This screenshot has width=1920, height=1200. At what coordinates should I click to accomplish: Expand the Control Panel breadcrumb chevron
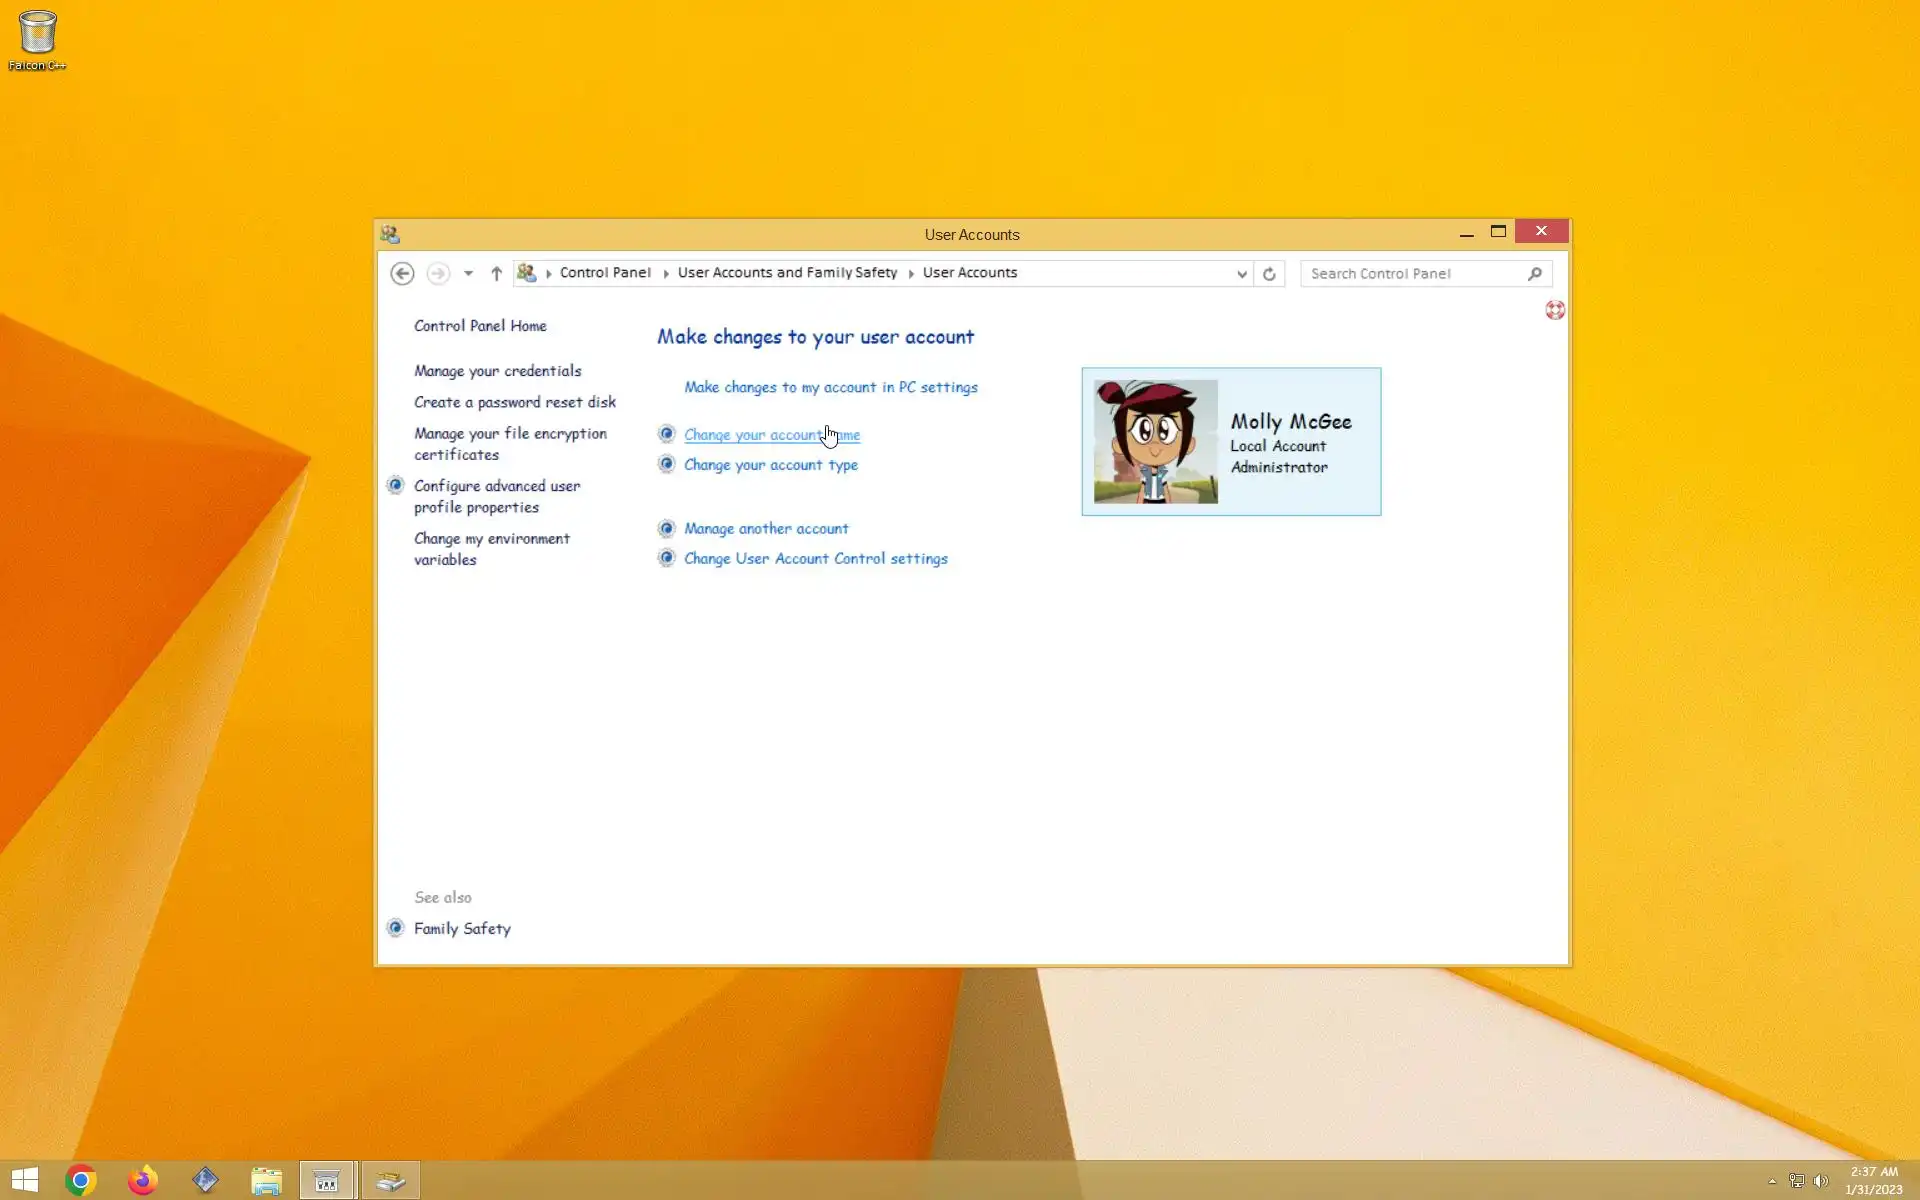pyautogui.click(x=666, y=273)
